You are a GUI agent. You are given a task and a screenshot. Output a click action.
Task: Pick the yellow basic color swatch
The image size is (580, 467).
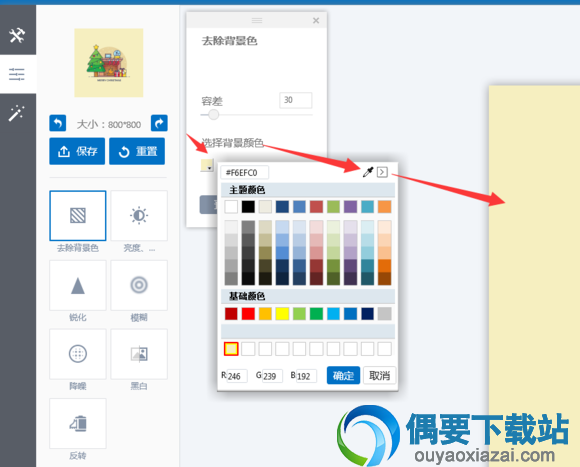point(282,314)
